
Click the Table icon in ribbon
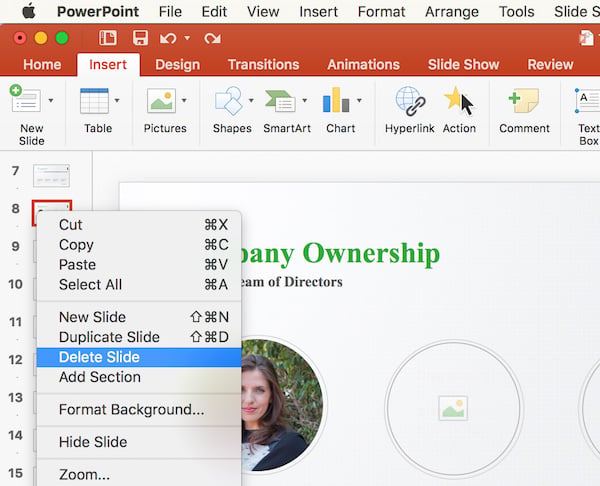click(94, 101)
